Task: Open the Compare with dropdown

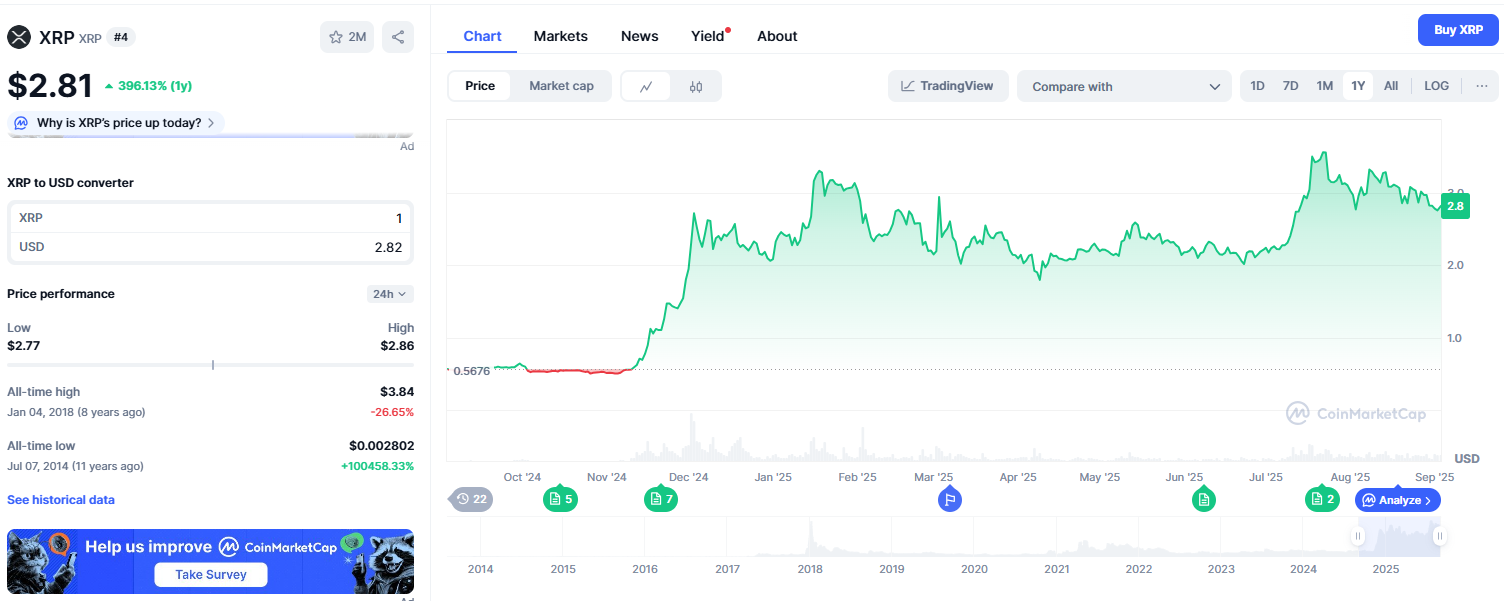Action: pos(1124,86)
